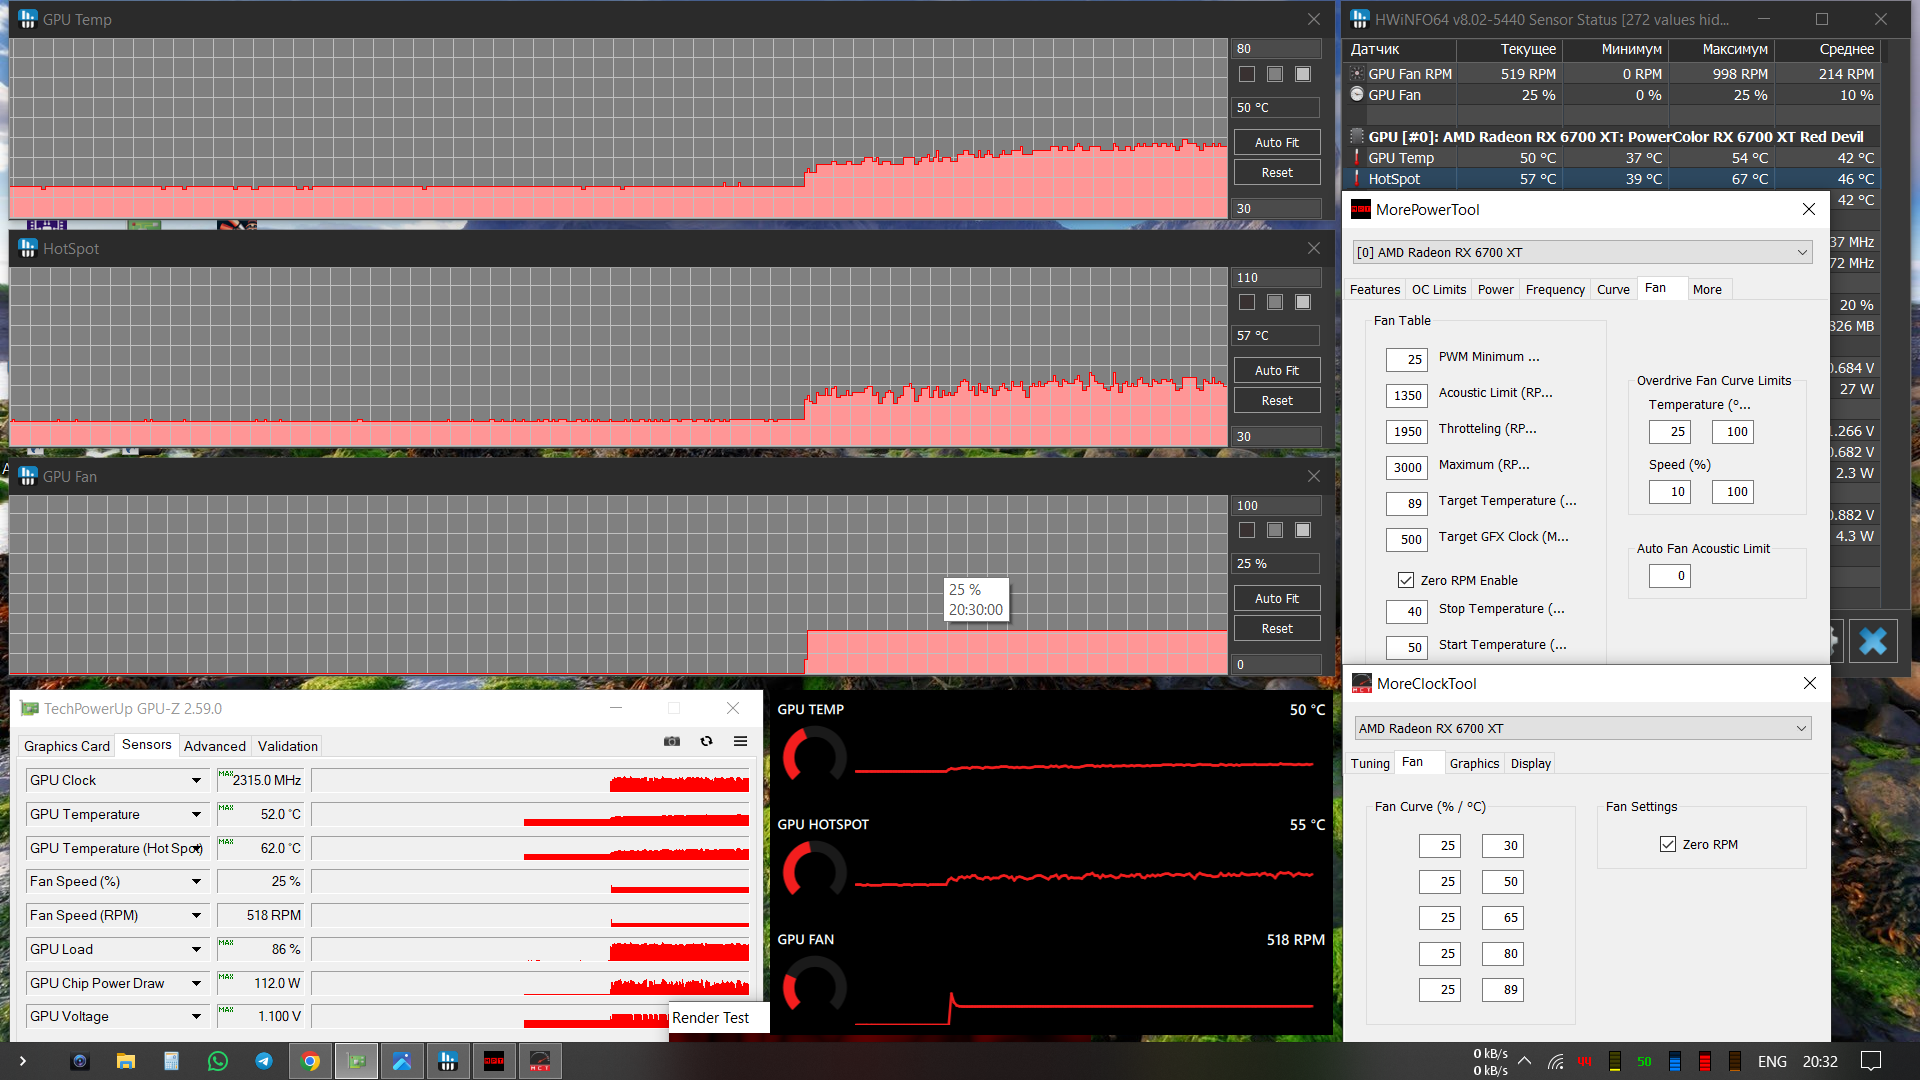The width and height of the screenshot is (1920, 1080).
Task: Open Advanced tab in GPU-Z
Action: (214, 746)
